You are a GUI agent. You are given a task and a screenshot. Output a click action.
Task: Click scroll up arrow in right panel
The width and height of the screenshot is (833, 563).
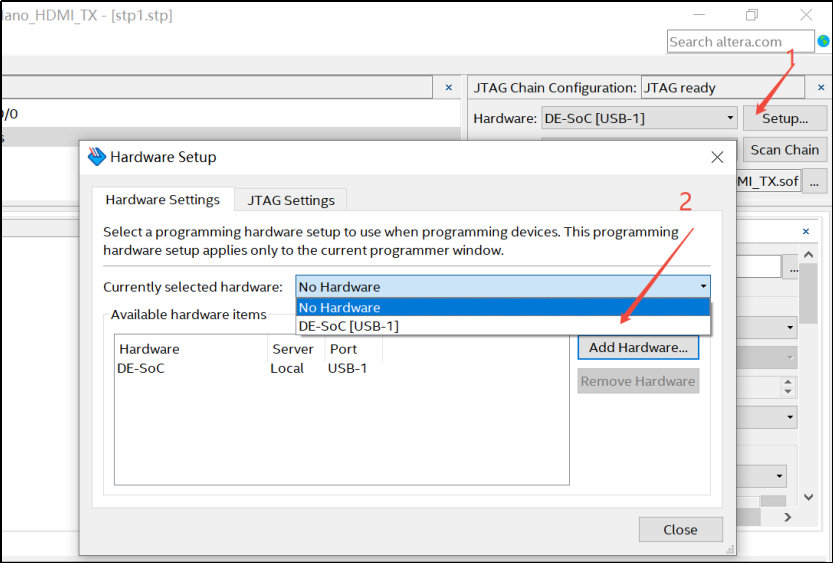(x=809, y=254)
